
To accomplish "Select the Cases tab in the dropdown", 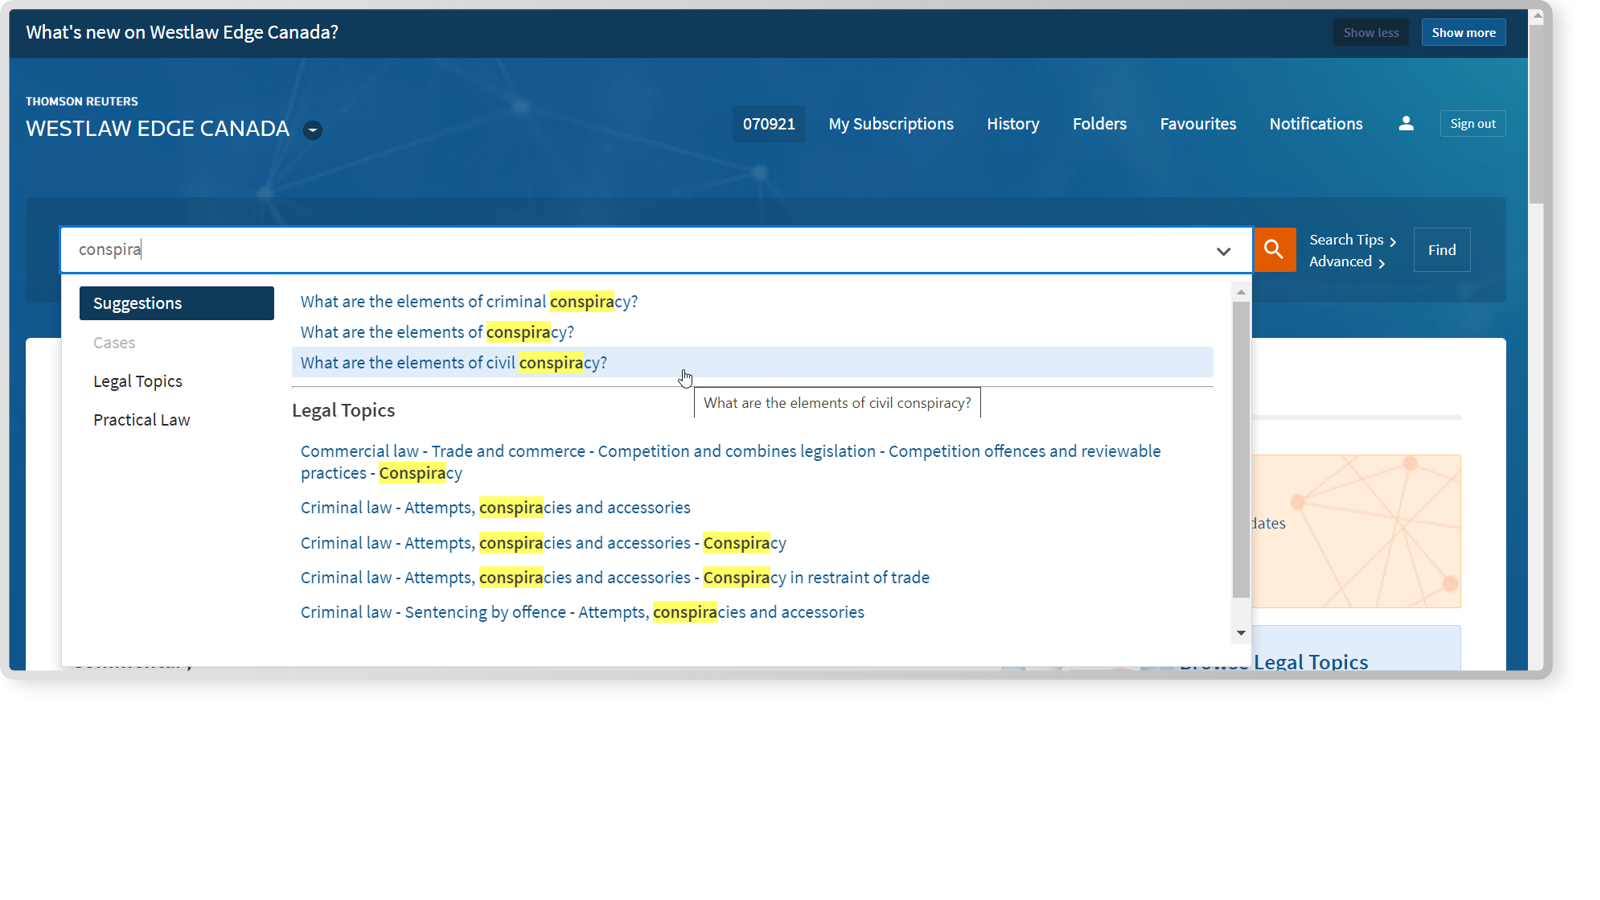I will [x=114, y=342].
